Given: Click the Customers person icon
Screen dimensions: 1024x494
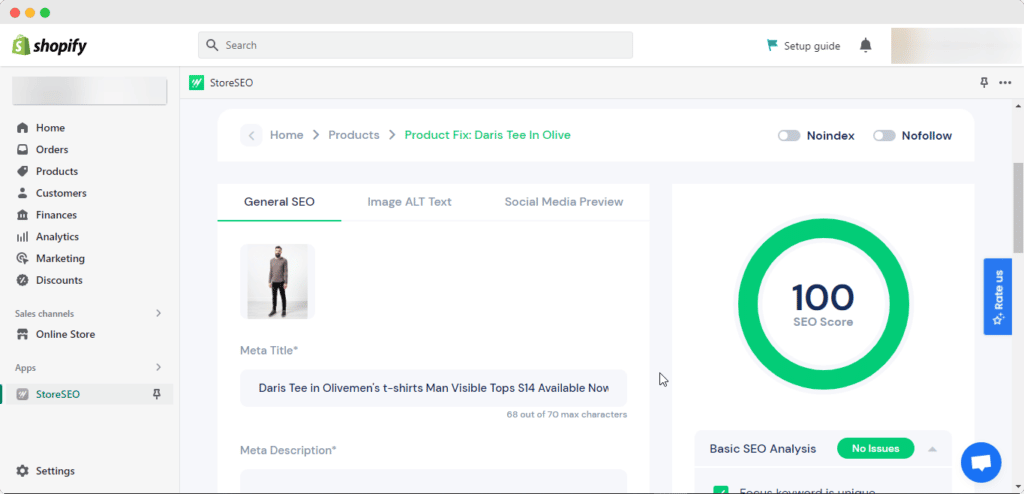Looking at the screenshot, I should (23, 193).
